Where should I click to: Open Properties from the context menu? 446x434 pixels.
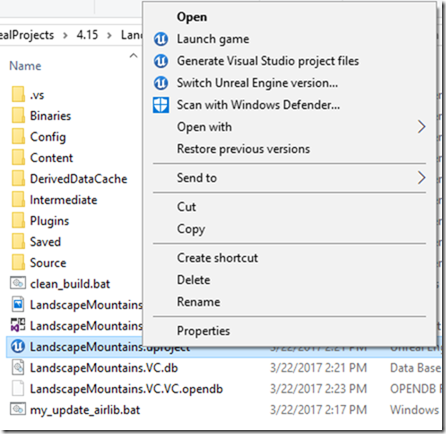pyautogui.click(x=203, y=331)
